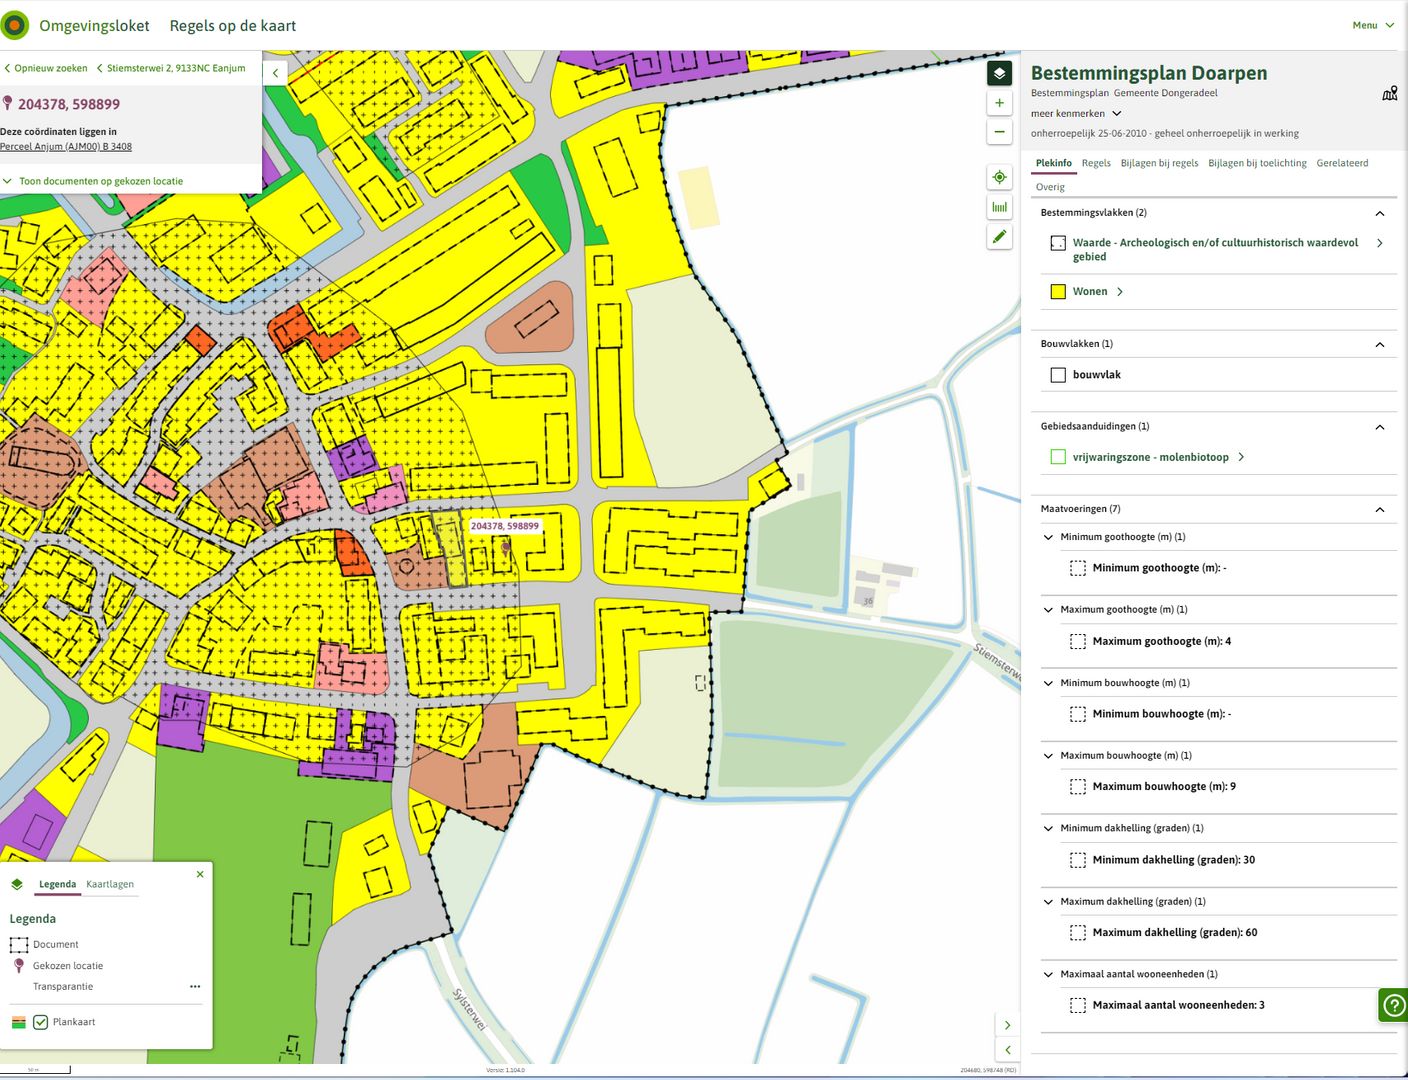This screenshot has width=1408, height=1080.
Task: Click the 'Opnieuw zoeken' link
Action: (x=50, y=68)
